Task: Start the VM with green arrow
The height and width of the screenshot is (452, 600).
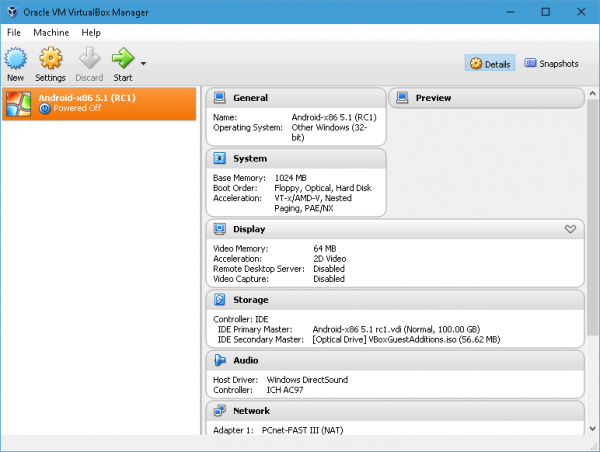Action: 123,58
